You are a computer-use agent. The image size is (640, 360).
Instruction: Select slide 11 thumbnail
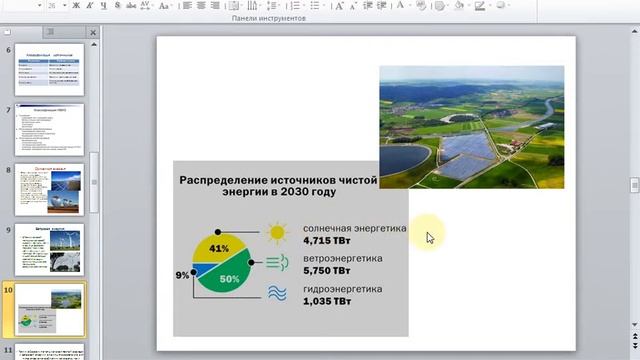(49, 352)
